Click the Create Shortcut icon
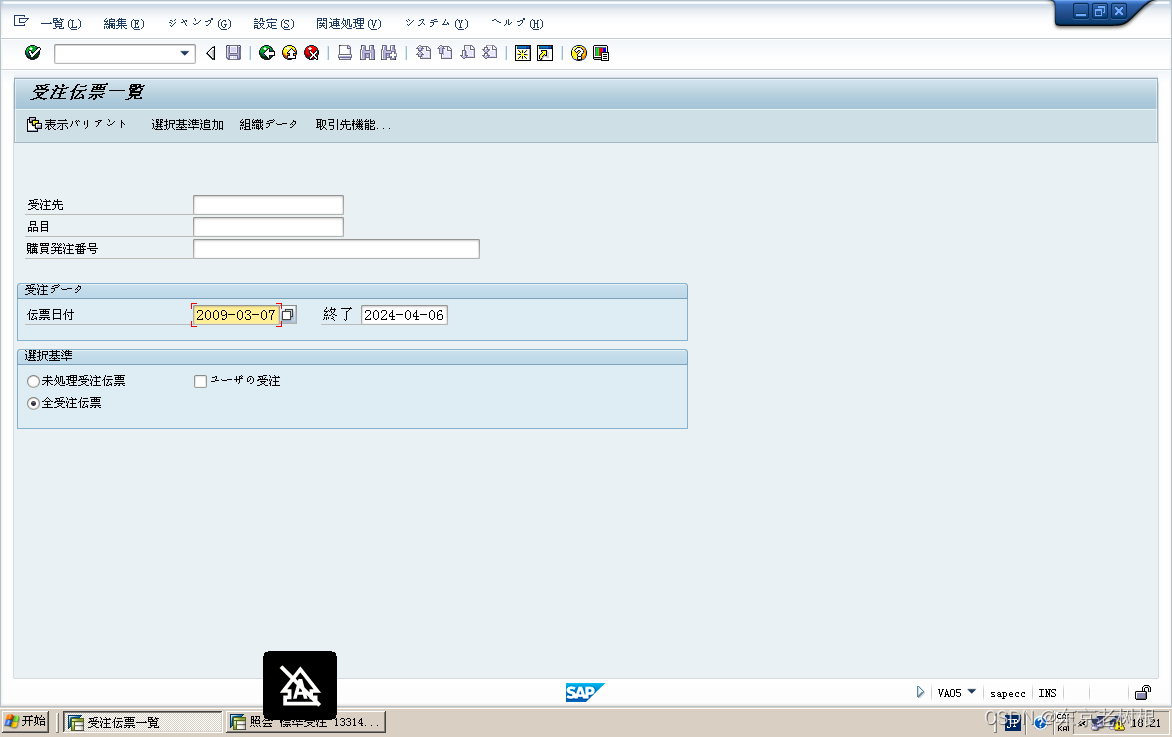Image resolution: width=1172 pixels, height=737 pixels. click(545, 53)
